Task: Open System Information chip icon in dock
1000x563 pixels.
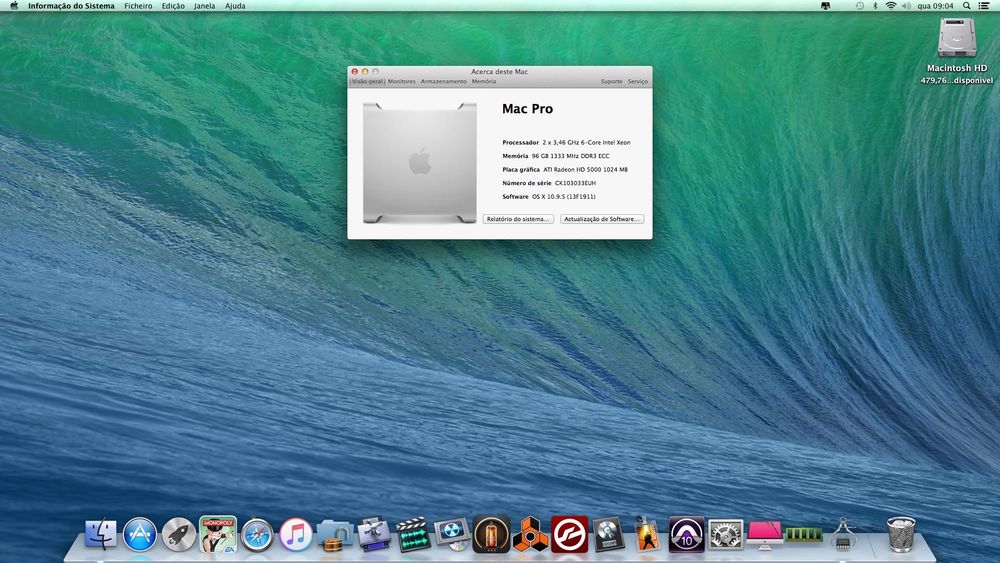Action: coord(843,534)
